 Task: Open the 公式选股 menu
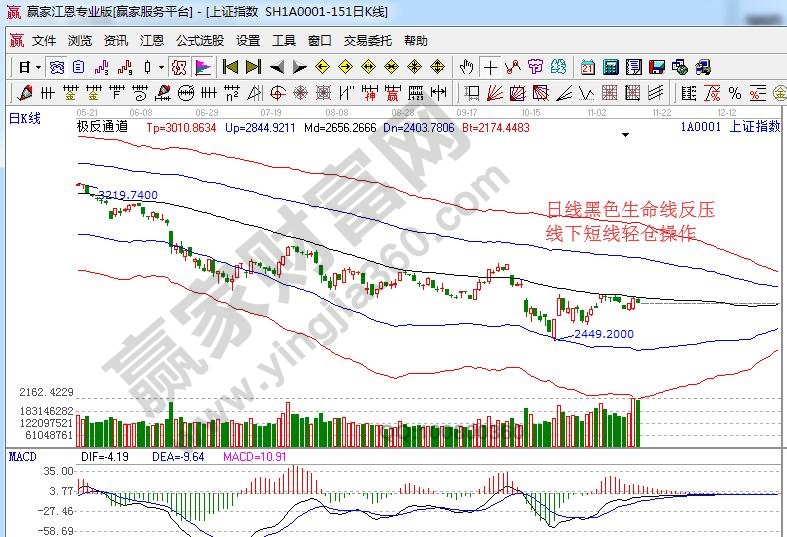click(200, 41)
